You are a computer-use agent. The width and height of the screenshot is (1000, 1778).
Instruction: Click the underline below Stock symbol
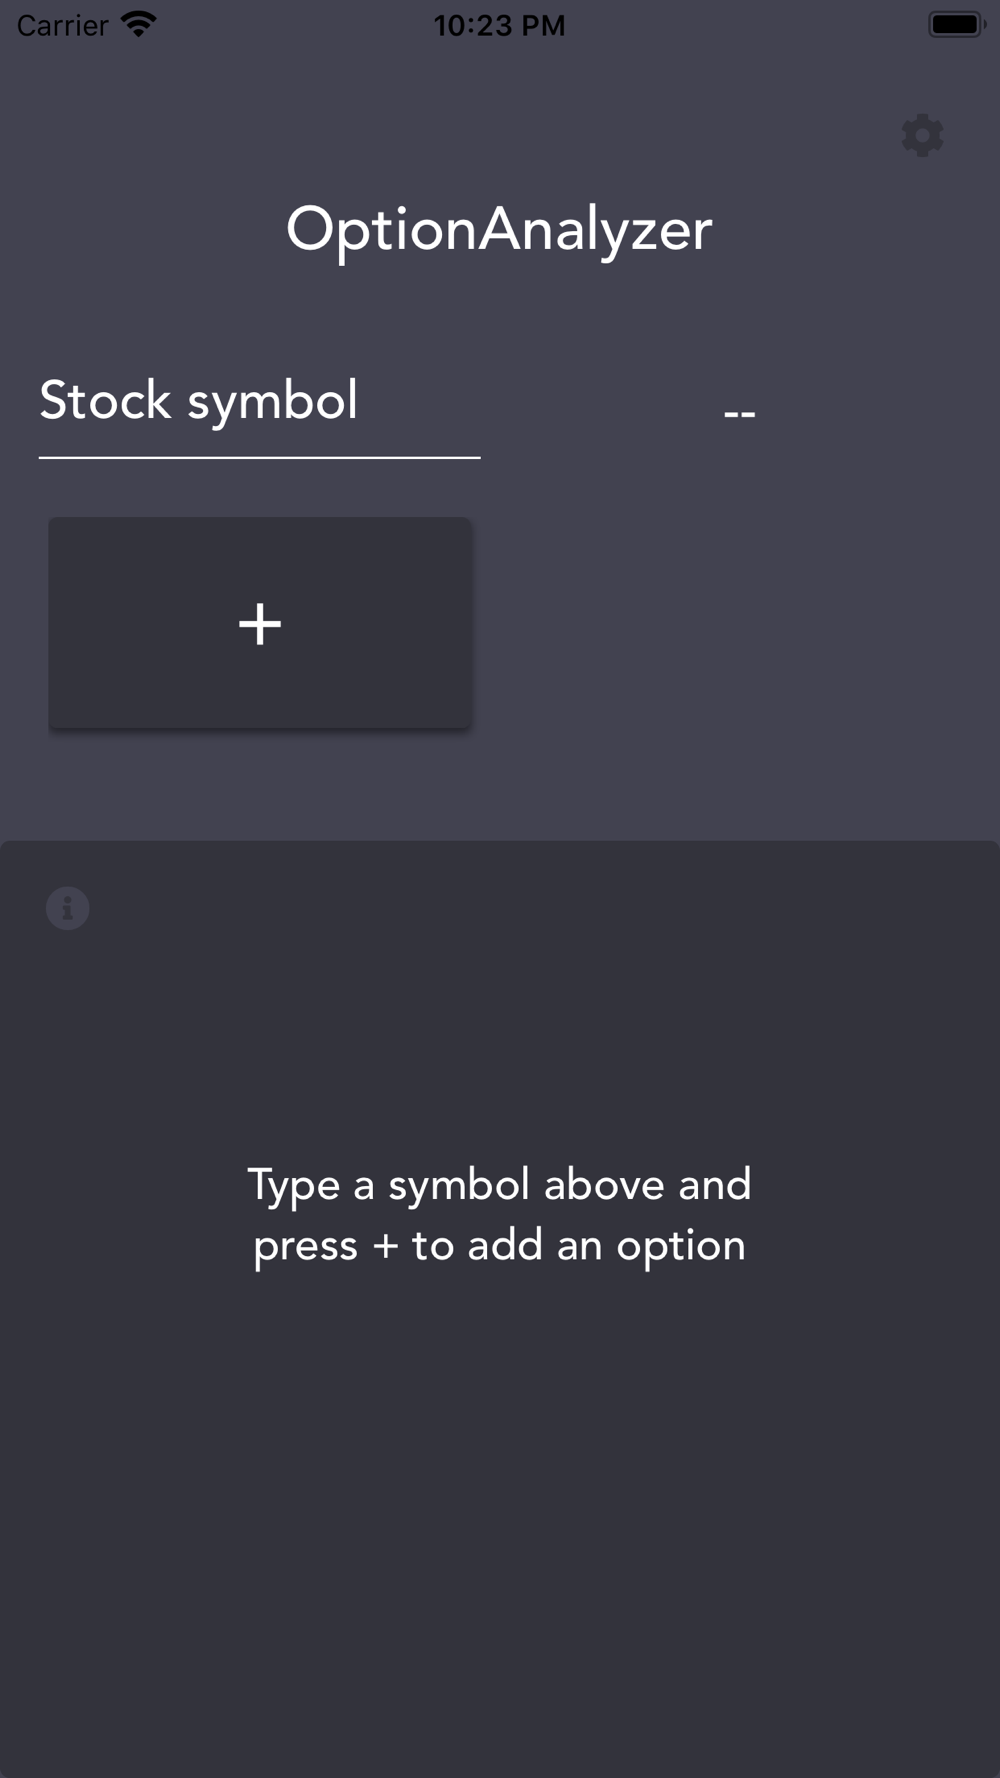(x=260, y=458)
